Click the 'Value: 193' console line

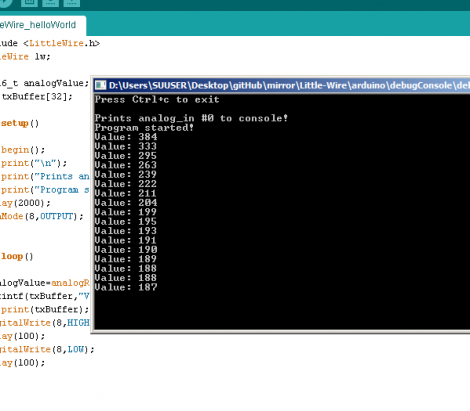point(126,231)
